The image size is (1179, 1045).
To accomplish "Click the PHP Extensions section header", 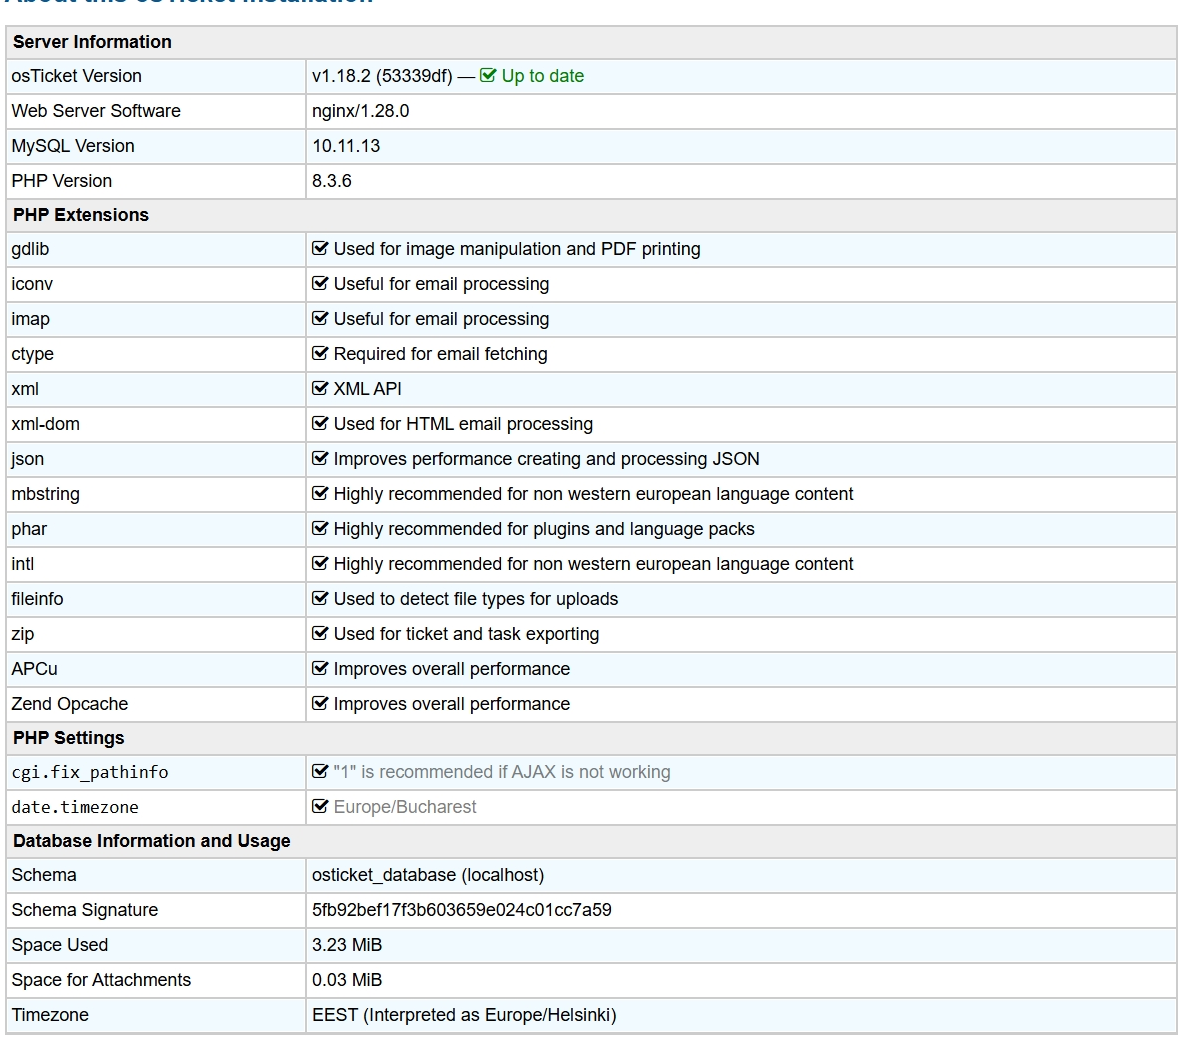I will (x=80, y=215).
